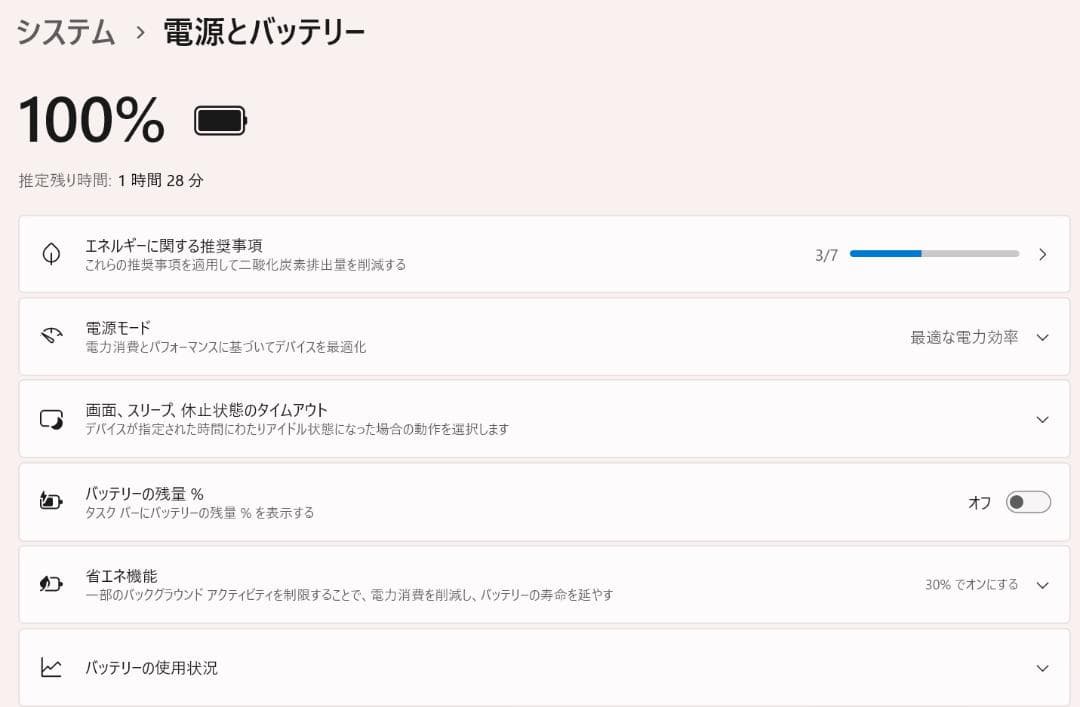Click the バッテリーの使用状況 chart icon
The image size is (1080, 707).
point(53,667)
